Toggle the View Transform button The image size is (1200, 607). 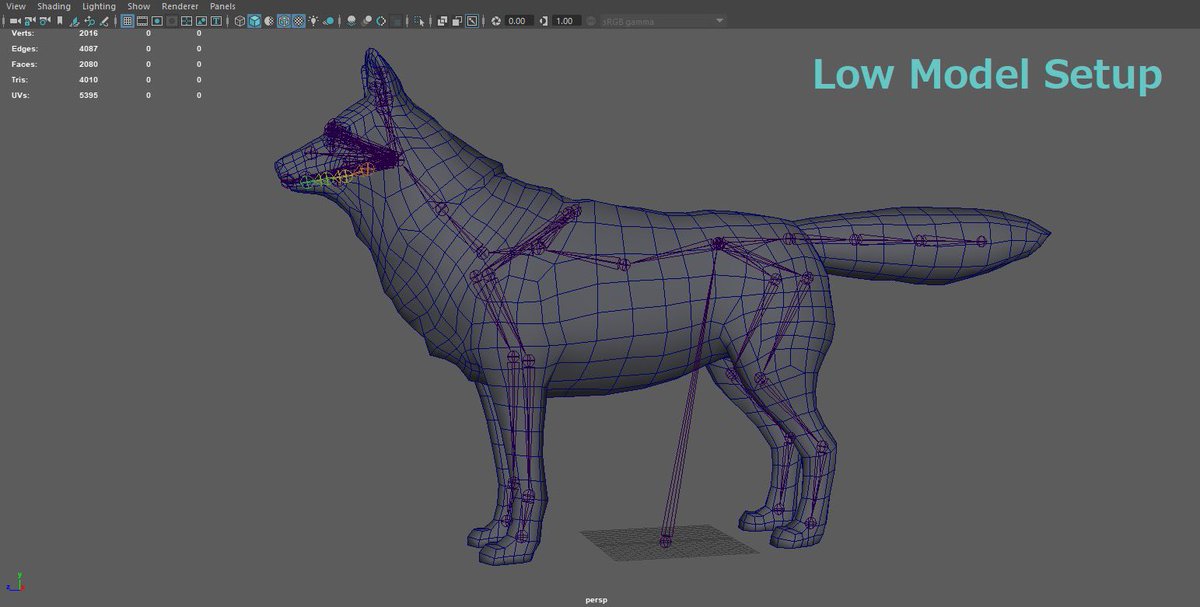(x=591, y=21)
